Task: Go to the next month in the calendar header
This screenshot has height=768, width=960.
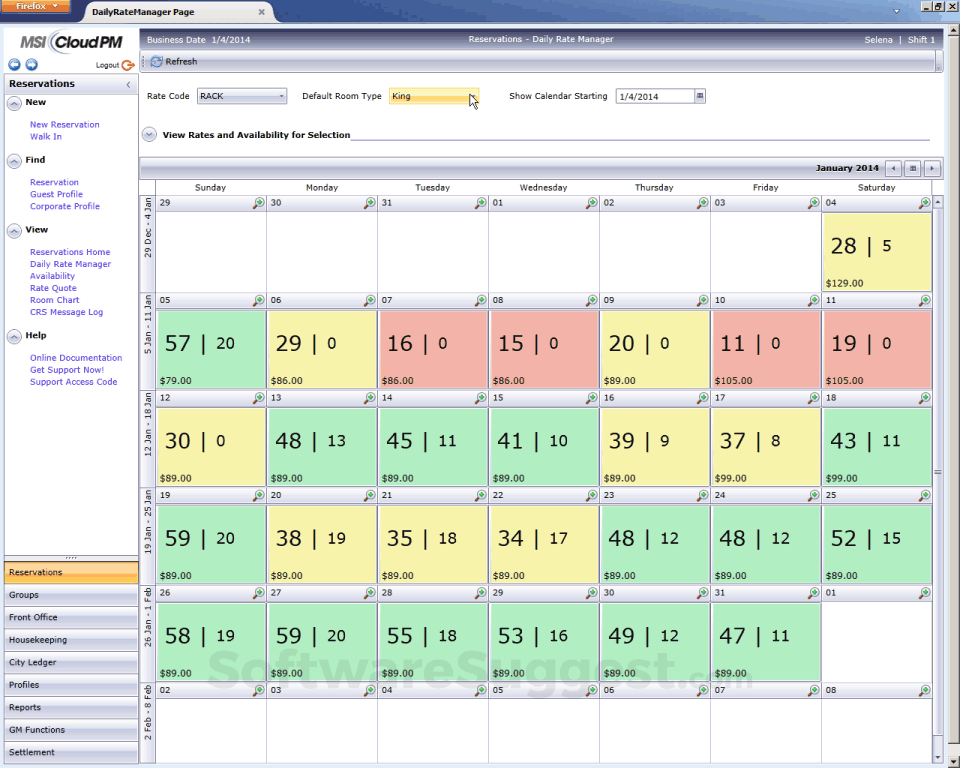Action: (932, 168)
